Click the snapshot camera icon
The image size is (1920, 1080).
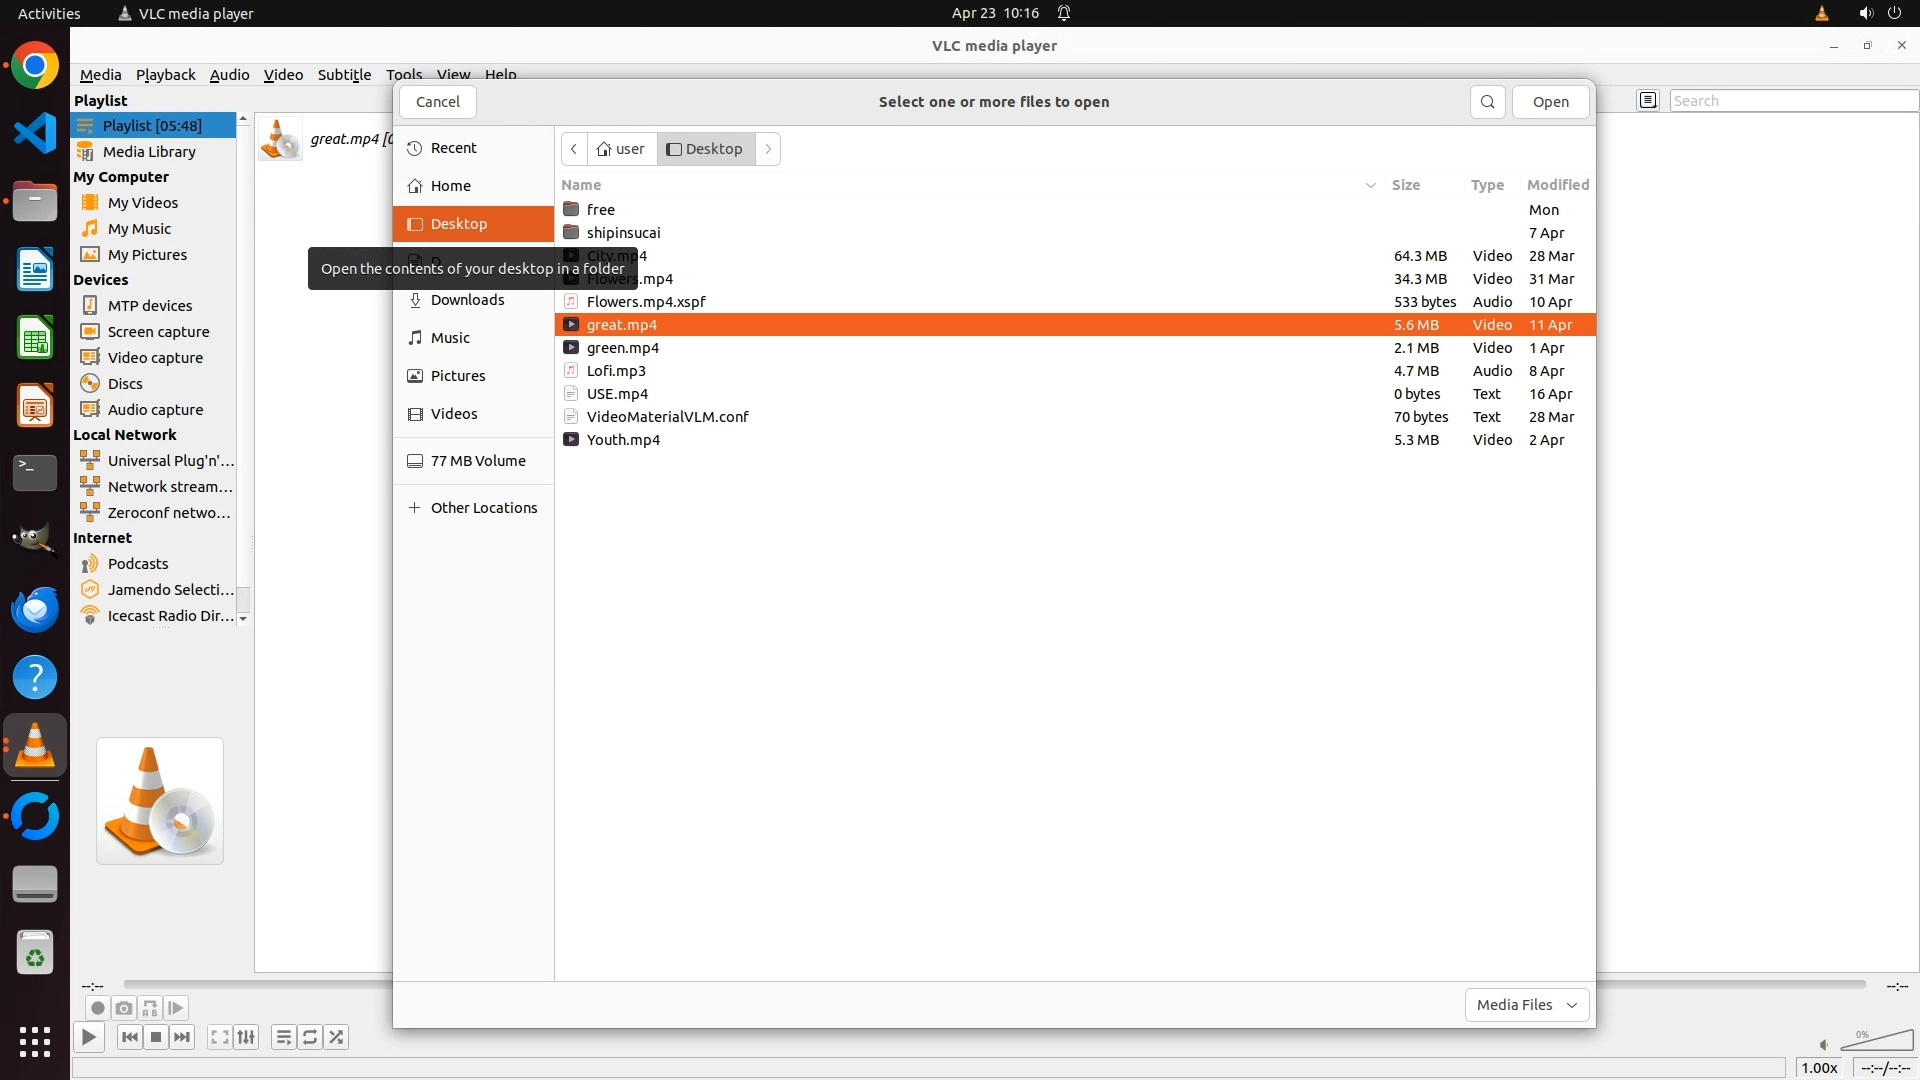[124, 1008]
